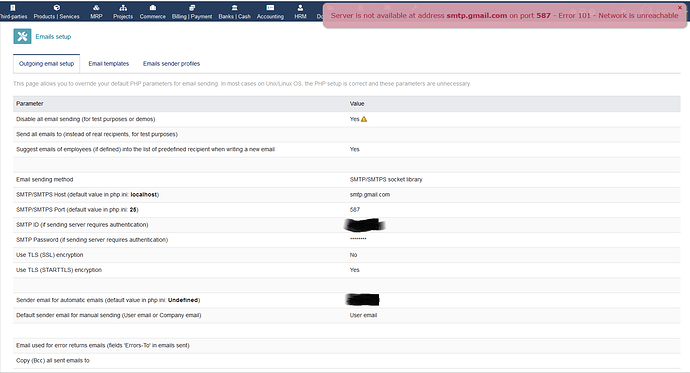Open Products | Services module icon
Screen dimensions: 690x373
tap(57, 7)
